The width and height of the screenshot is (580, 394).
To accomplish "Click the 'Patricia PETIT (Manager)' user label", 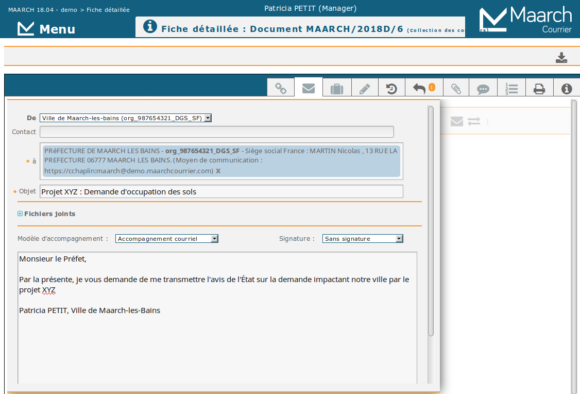I will point(310,8).
